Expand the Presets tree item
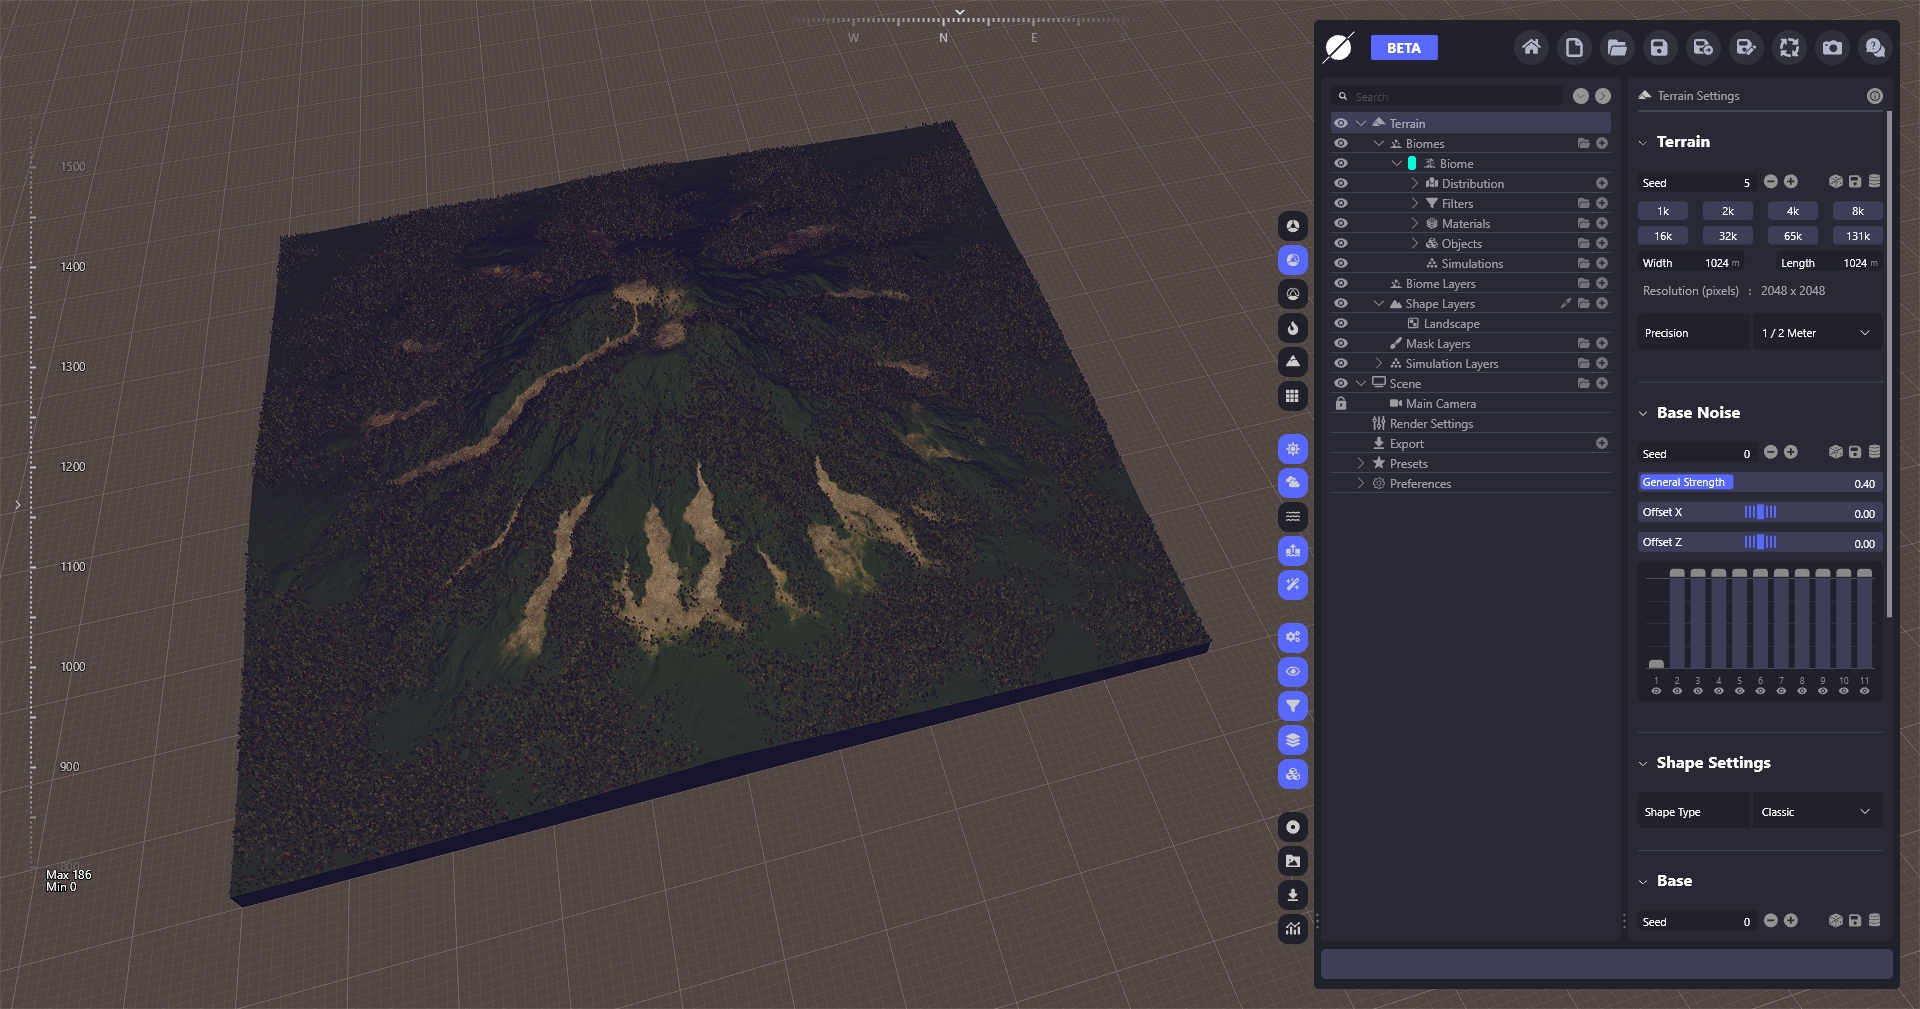Viewport: 1920px width, 1009px height. pos(1361,464)
